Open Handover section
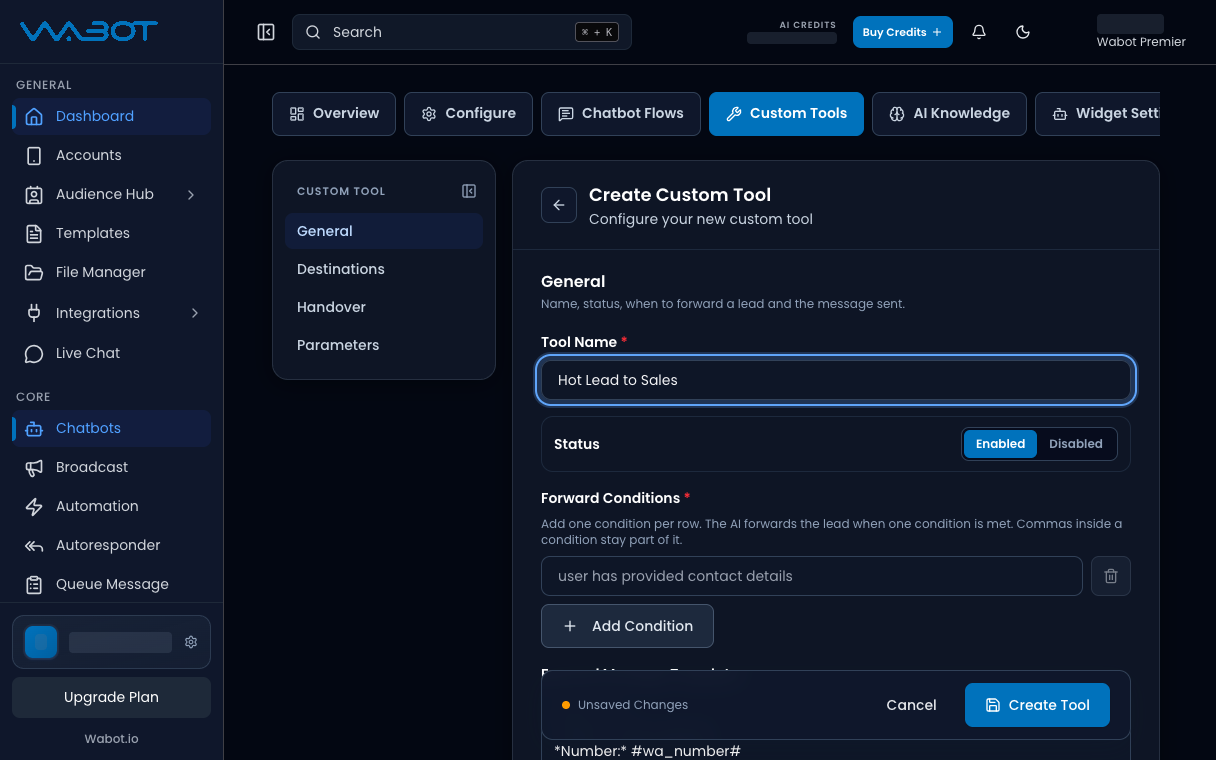 tap(384, 307)
